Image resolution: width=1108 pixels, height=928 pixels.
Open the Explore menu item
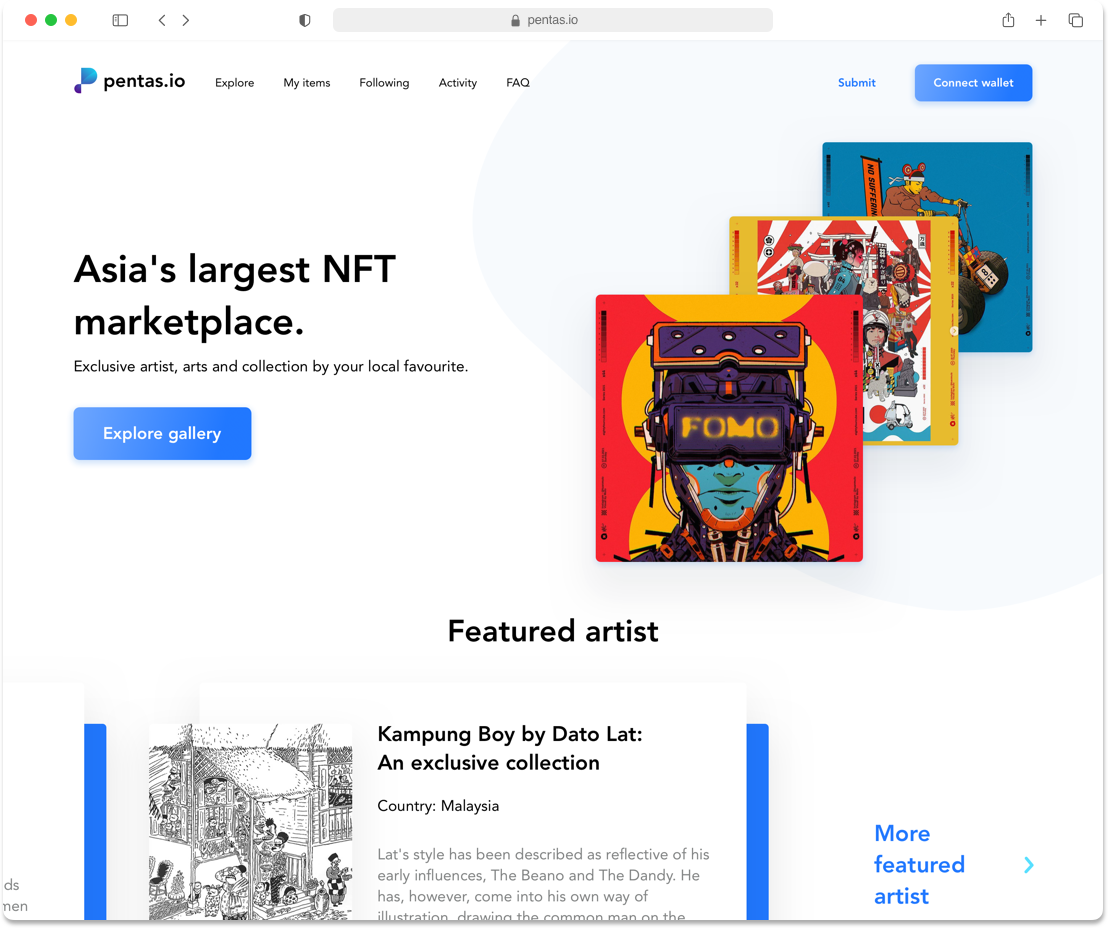235,83
